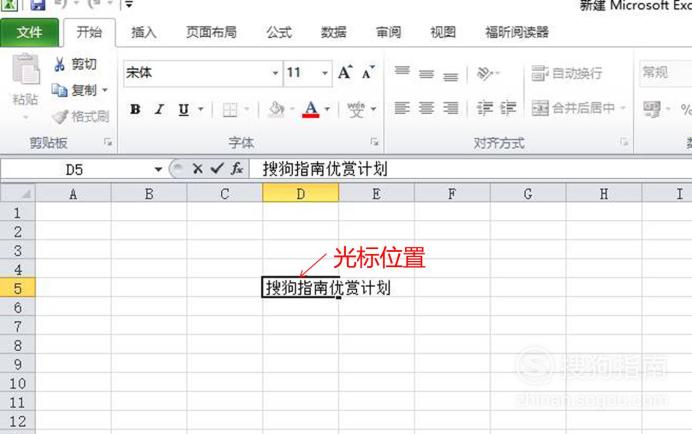Apply fill color paint bucket
Screen dimensions: 692x434
[276, 109]
